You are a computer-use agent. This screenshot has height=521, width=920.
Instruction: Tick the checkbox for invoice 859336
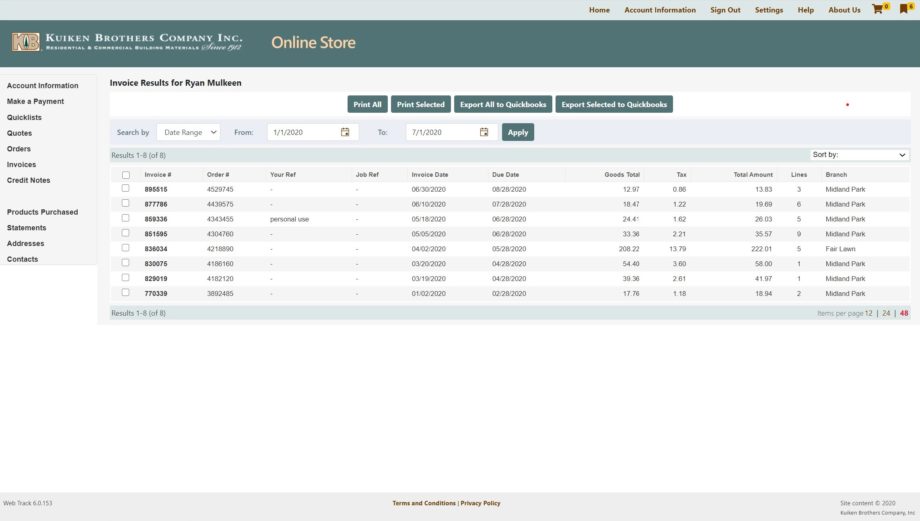coord(125,218)
